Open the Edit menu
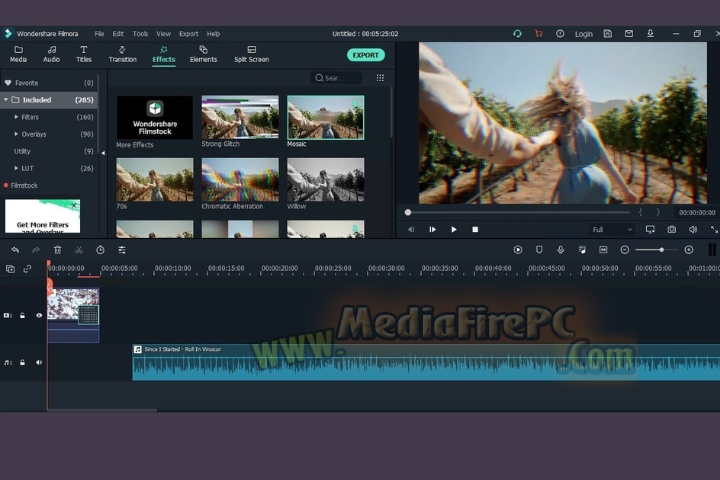 click(x=118, y=34)
